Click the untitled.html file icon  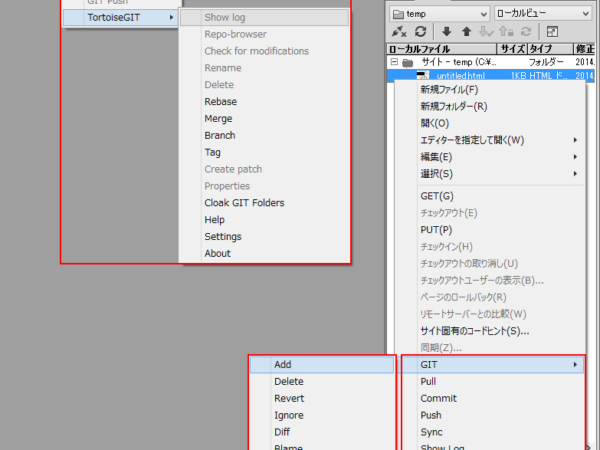point(422,75)
